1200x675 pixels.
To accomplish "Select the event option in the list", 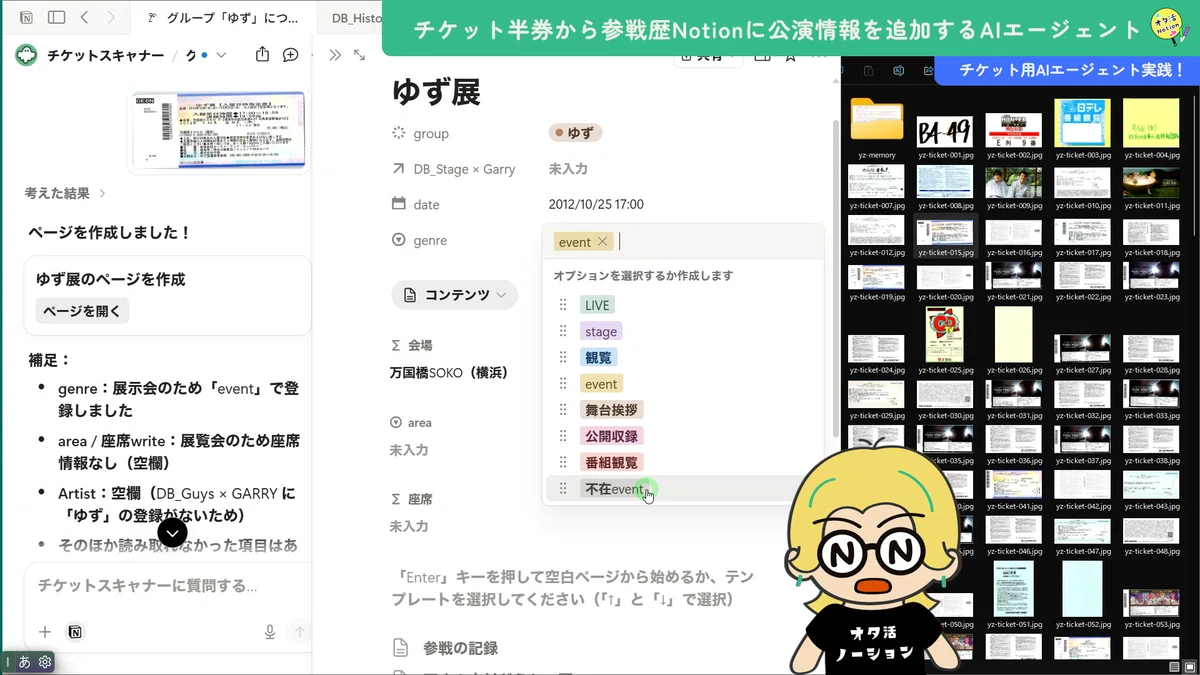I will point(601,383).
